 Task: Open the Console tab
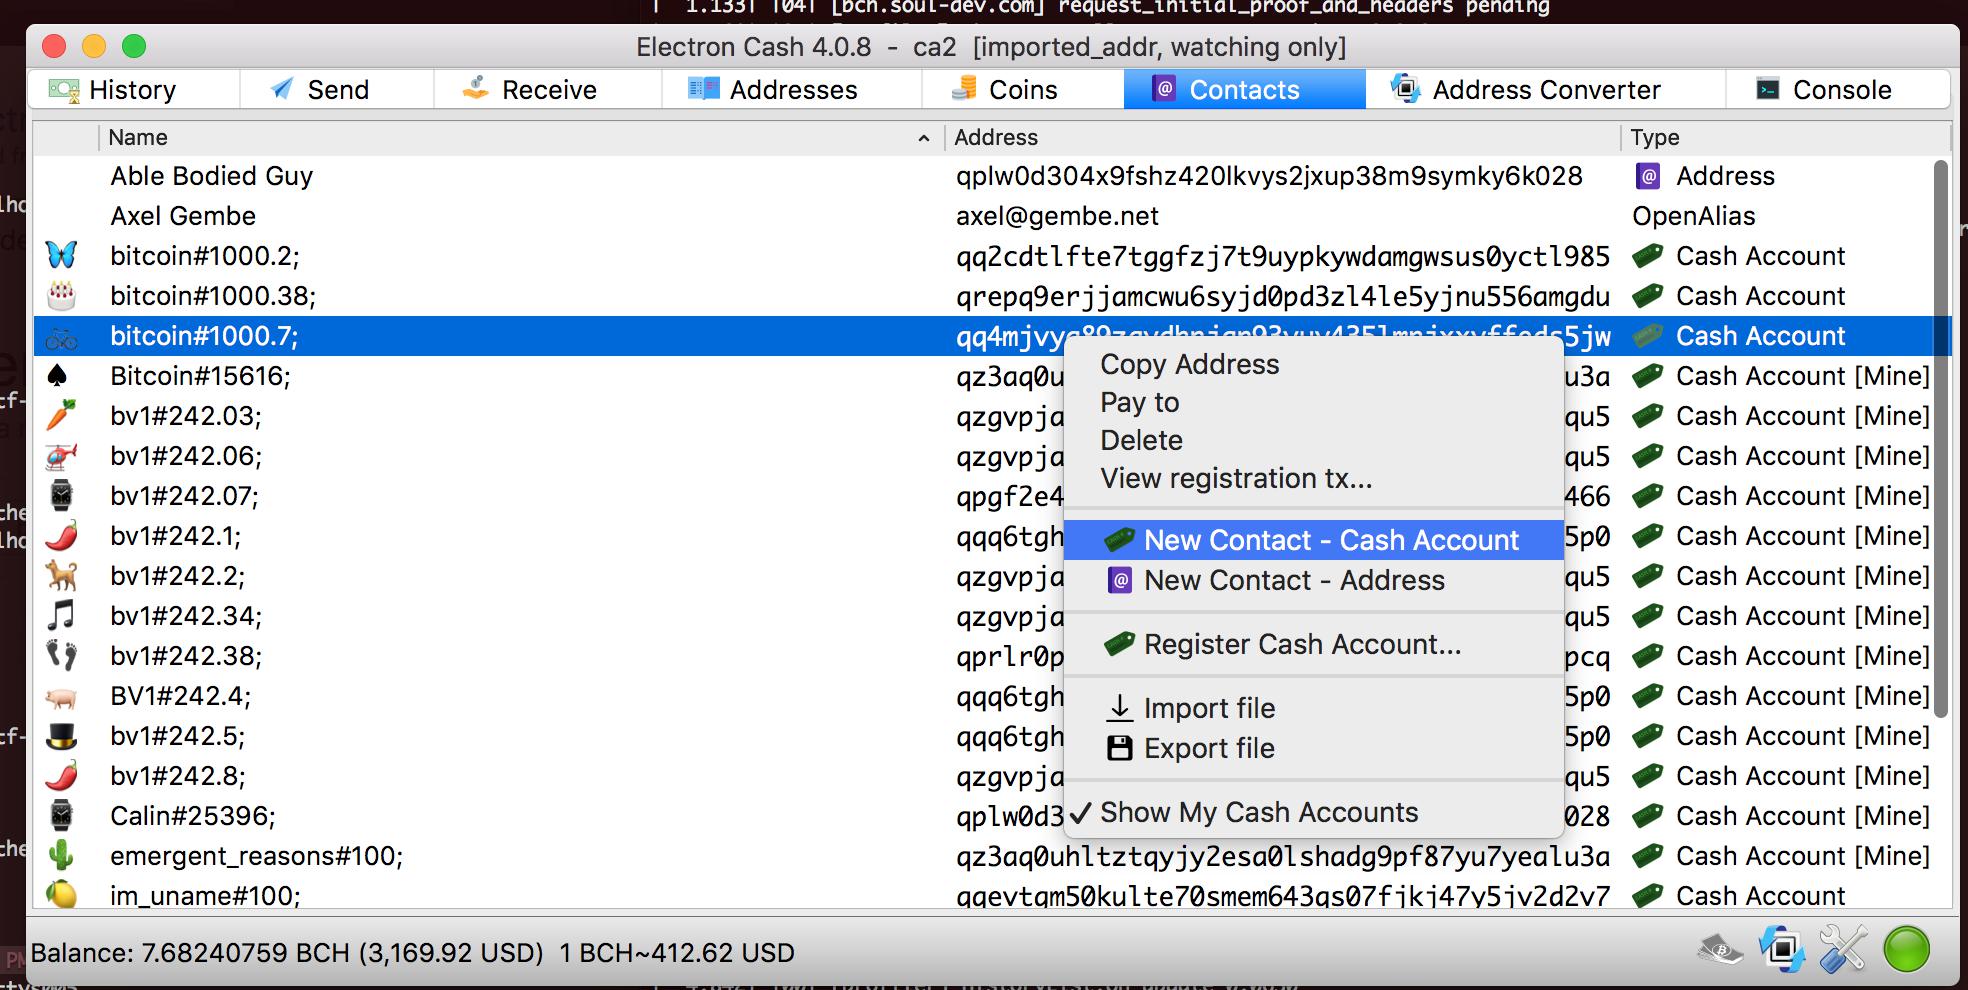point(1838,90)
